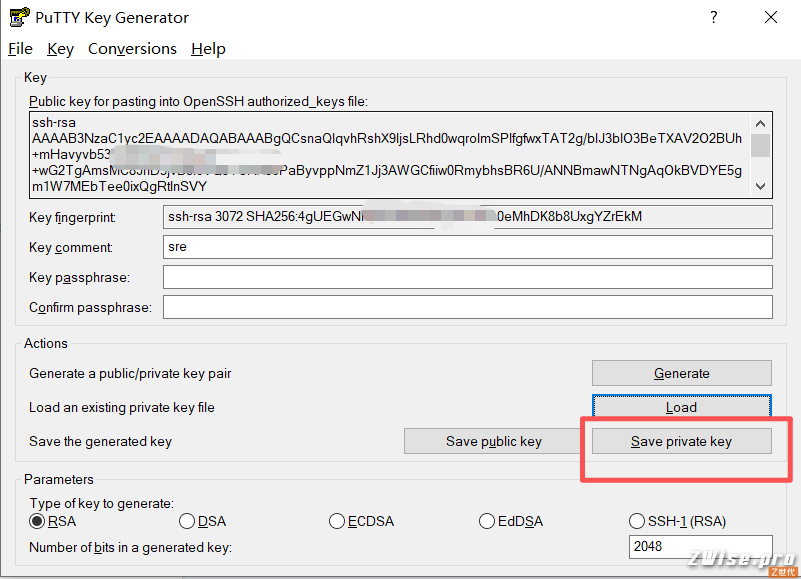Select RSA key type
Image resolution: width=801 pixels, height=579 pixels.
pyautogui.click(x=38, y=521)
